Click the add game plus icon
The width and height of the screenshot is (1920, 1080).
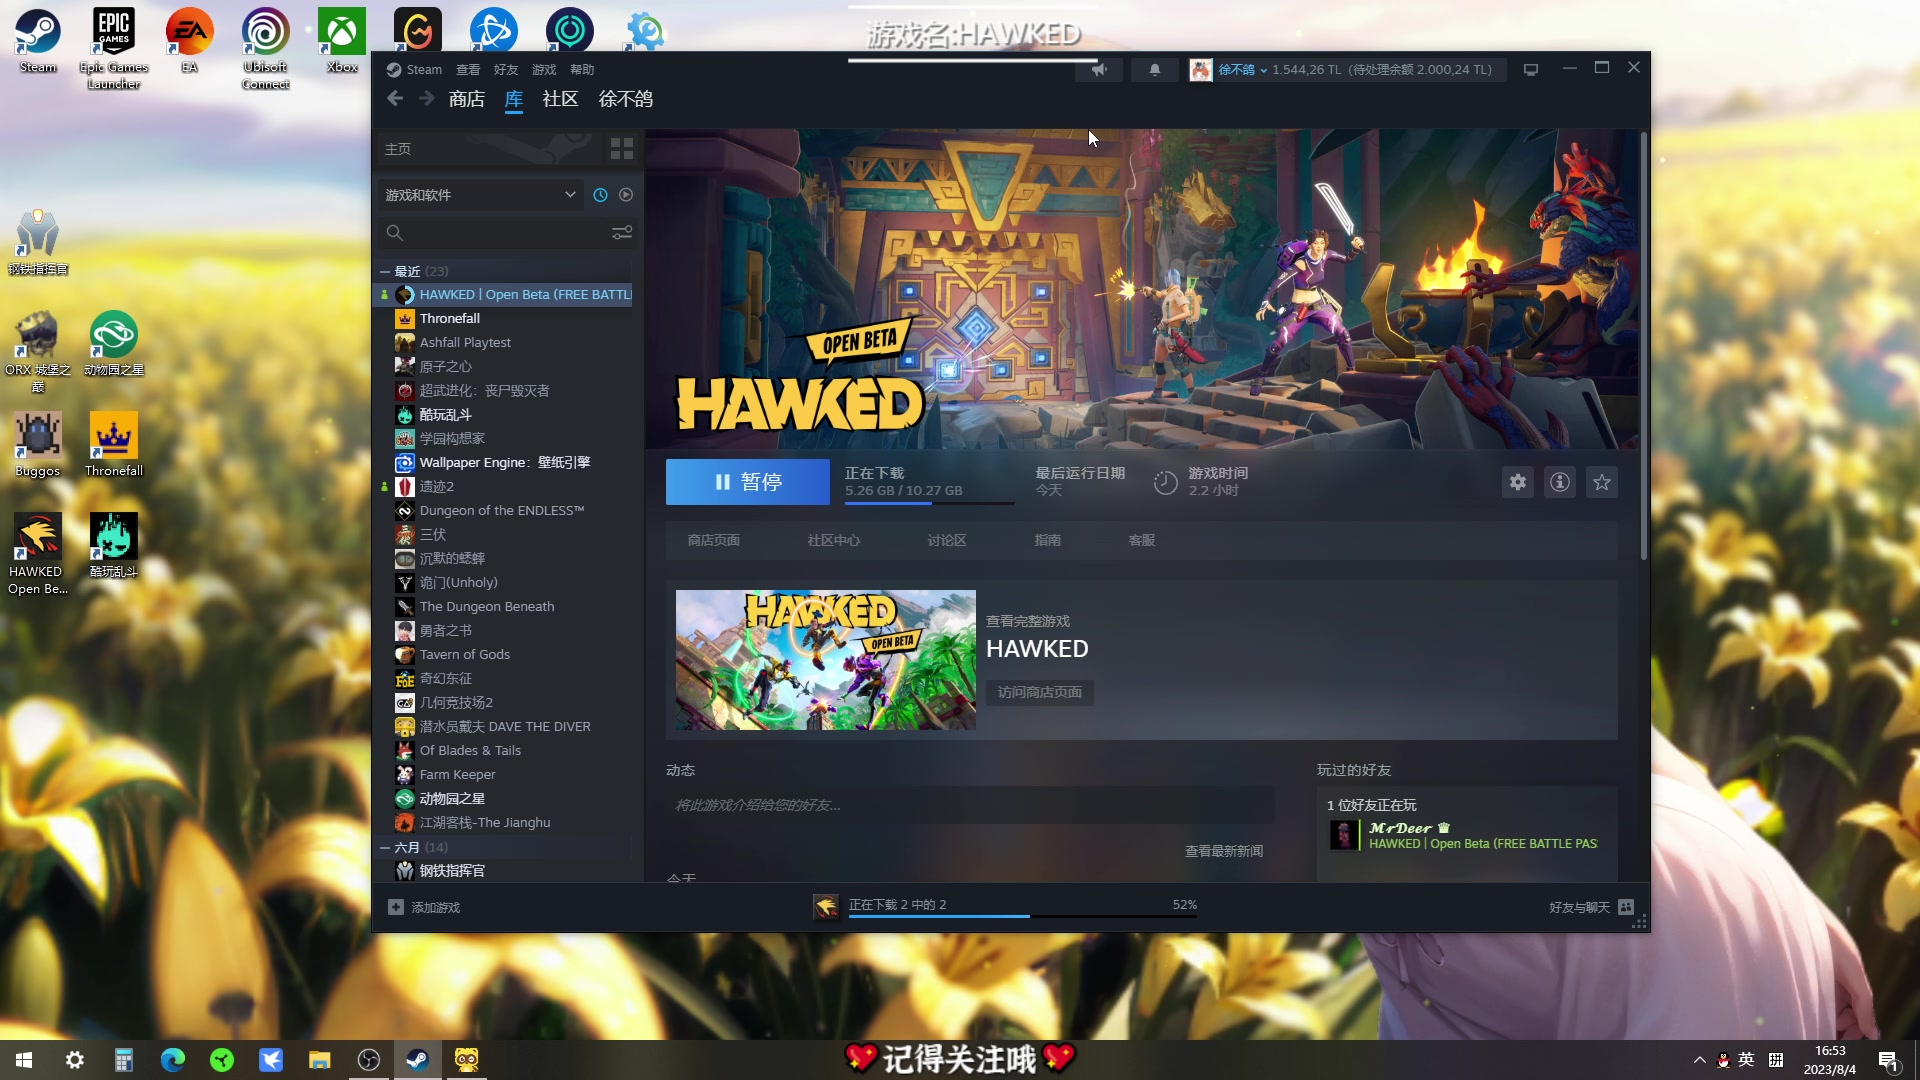pos(396,907)
